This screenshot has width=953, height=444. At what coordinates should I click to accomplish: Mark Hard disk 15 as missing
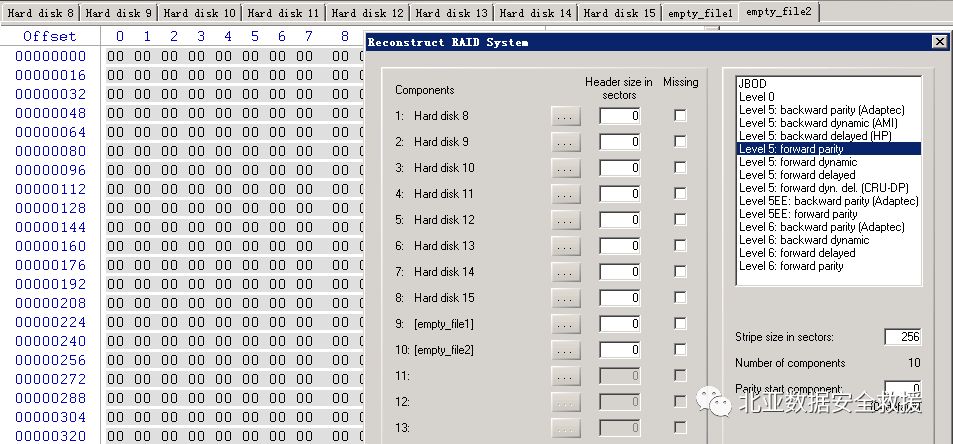[680, 298]
